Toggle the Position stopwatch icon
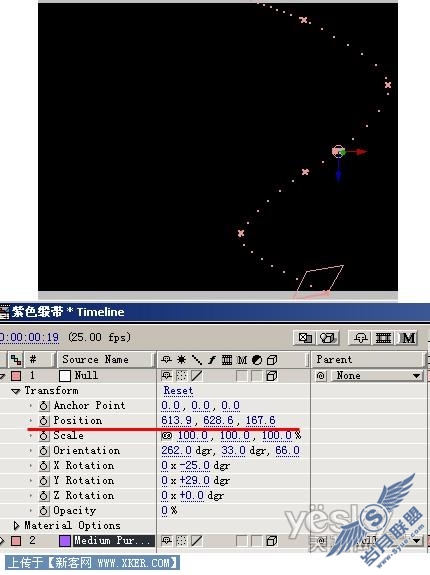430x575 pixels. tap(44, 421)
